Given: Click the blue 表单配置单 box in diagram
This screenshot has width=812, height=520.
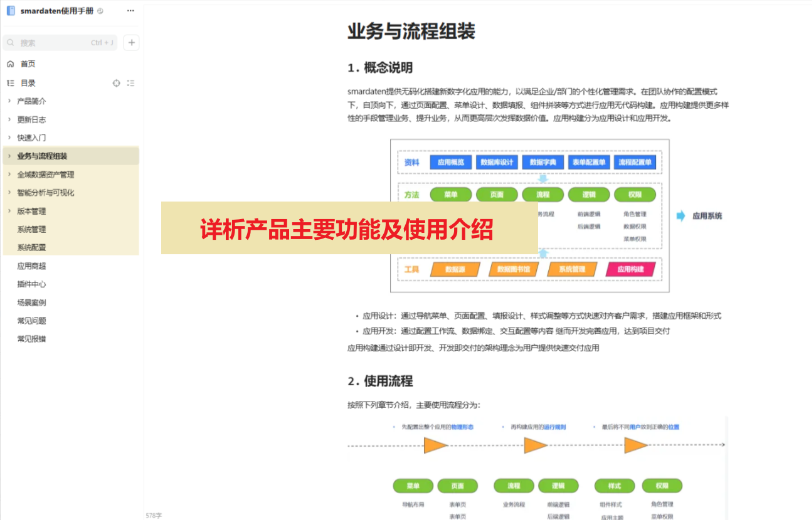Looking at the screenshot, I should pos(589,162).
